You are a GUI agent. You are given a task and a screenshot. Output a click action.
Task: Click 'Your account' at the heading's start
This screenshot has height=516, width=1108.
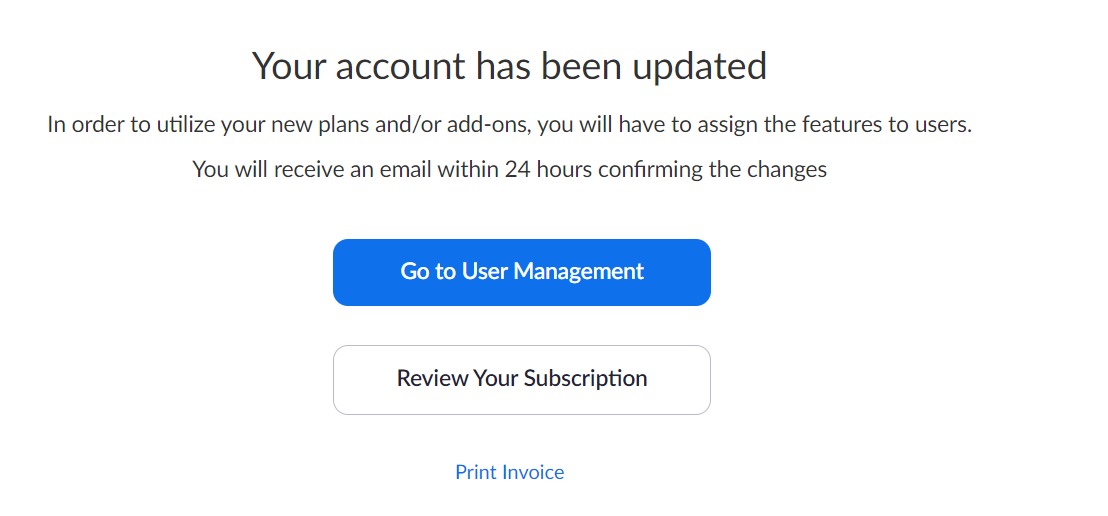[x=358, y=66]
